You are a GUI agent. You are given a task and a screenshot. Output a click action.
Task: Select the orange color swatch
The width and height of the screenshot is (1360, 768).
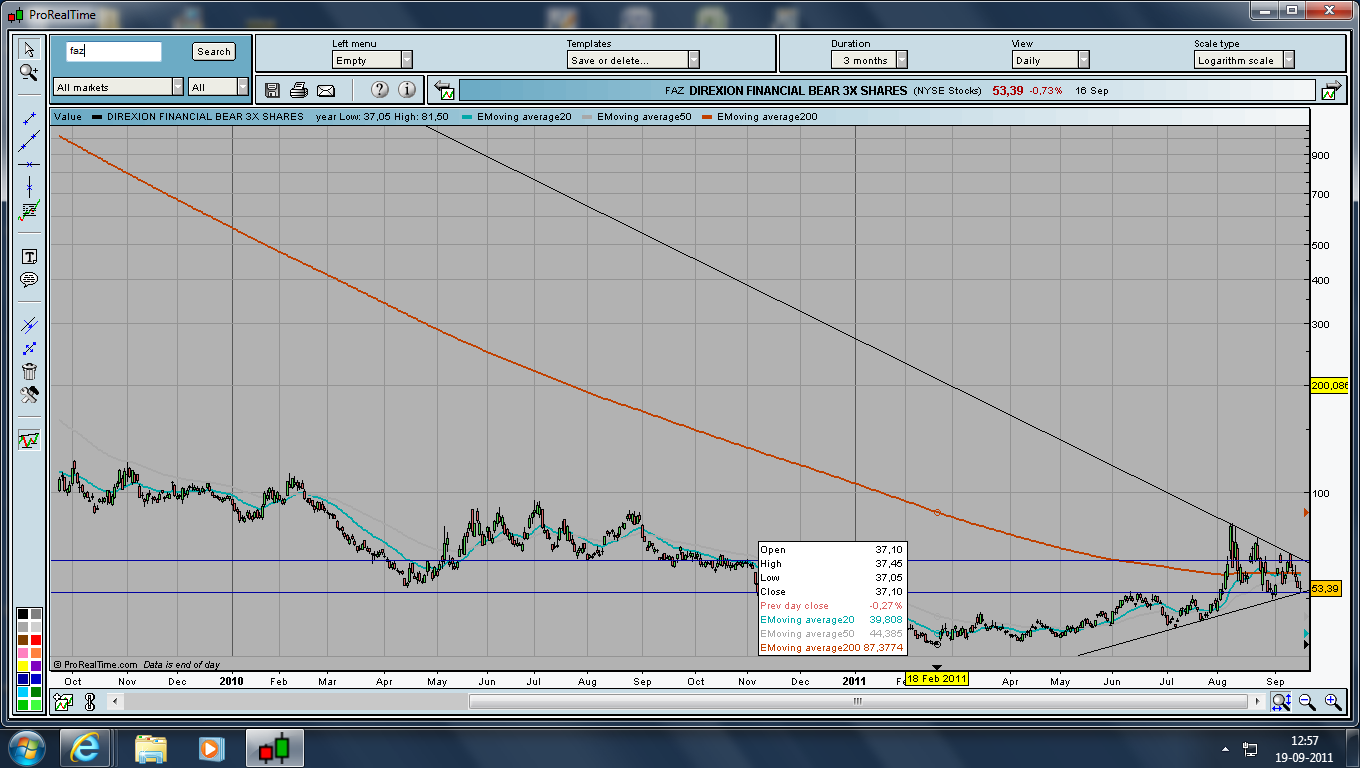tap(35, 653)
